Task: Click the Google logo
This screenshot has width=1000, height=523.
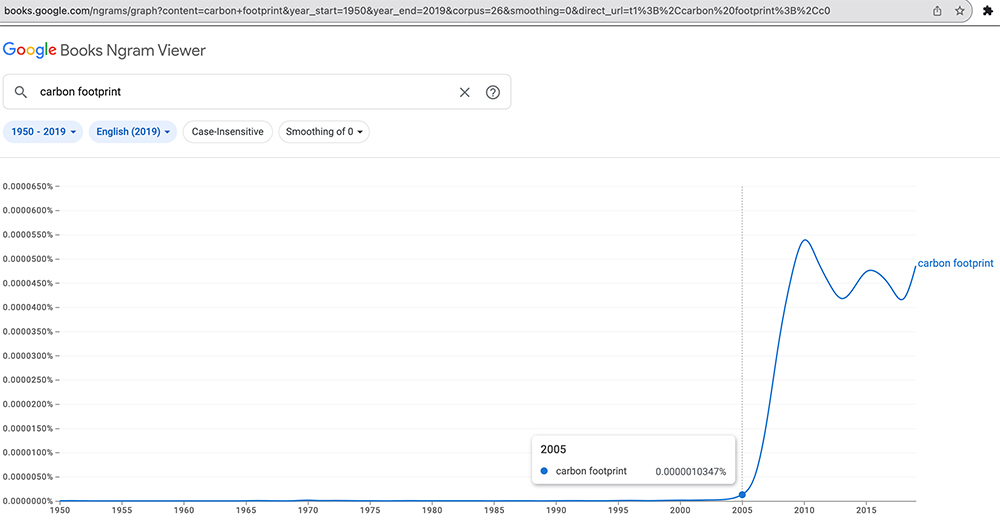Action: [x=29, y=50]
